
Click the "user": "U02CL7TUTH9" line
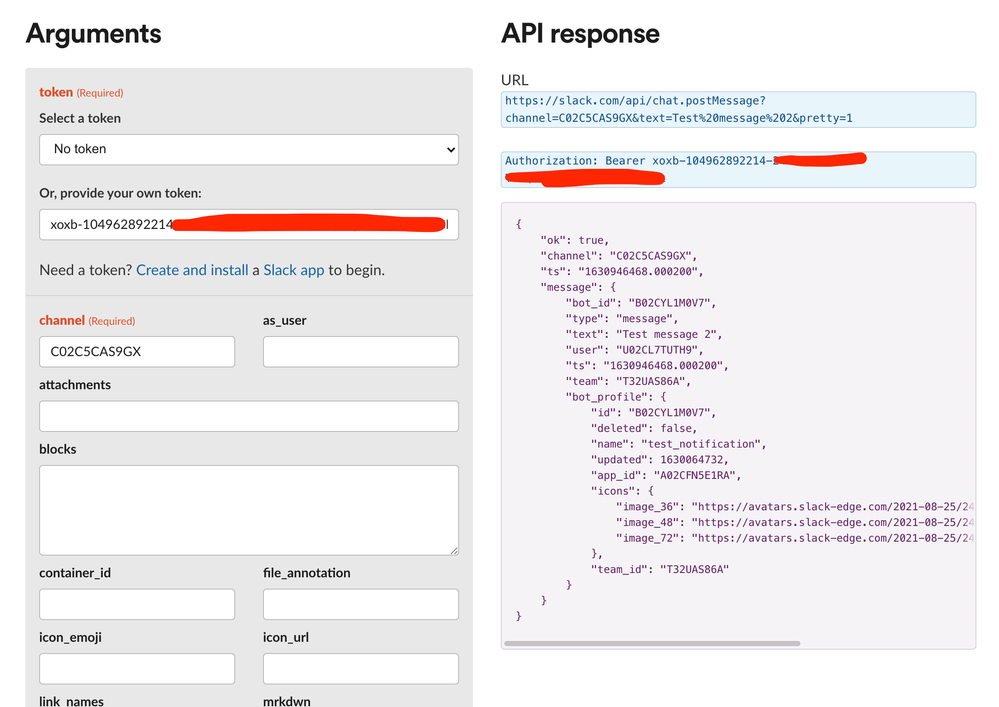pyautogui.click(x=635, y=350)
